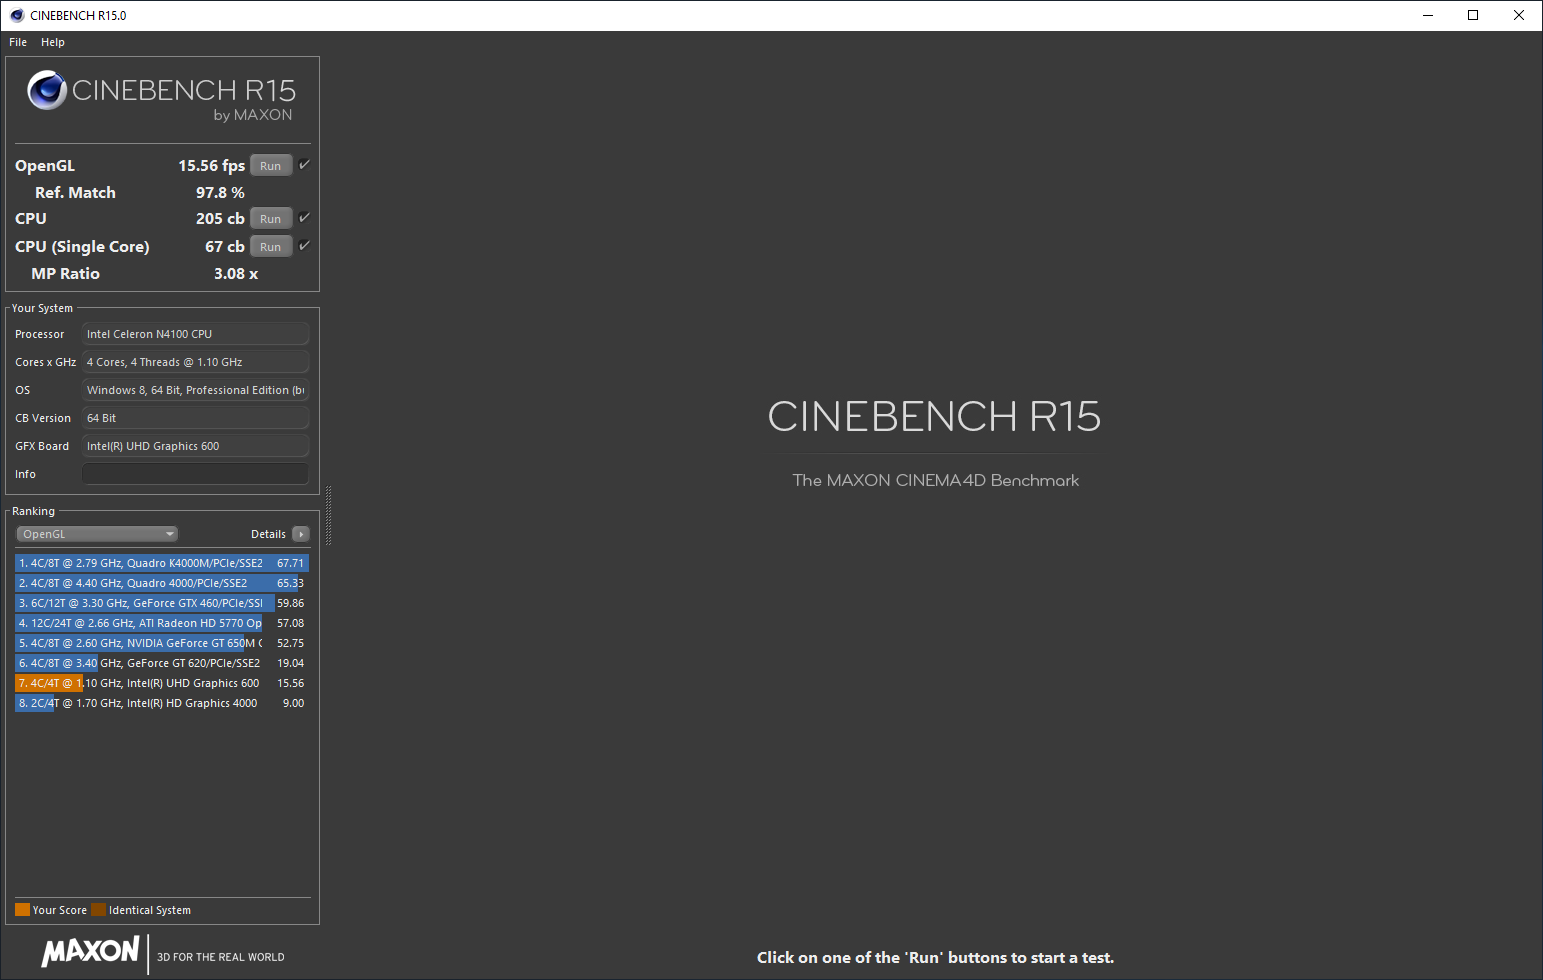The width and height of the screenshot is (1543, 980).
Task: Select ranking entry Quadro 4000
Action: [x=162, y=583]
